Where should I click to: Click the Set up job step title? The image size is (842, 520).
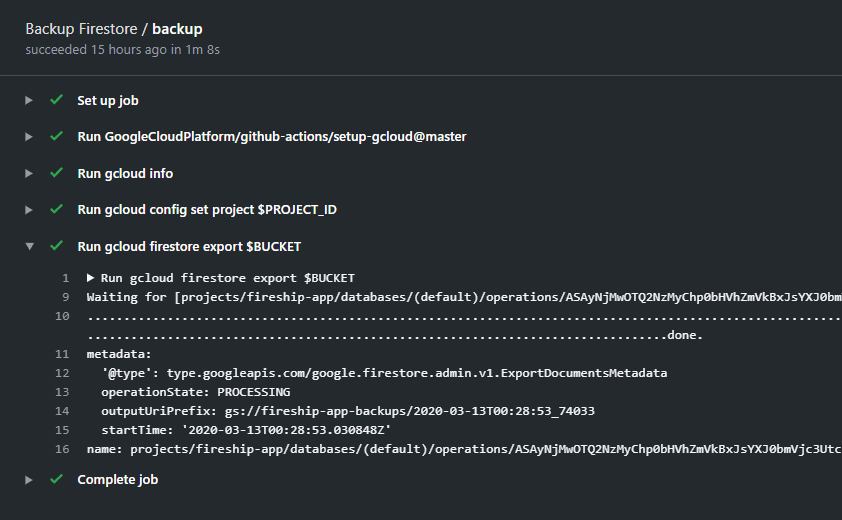pos(107,100)
